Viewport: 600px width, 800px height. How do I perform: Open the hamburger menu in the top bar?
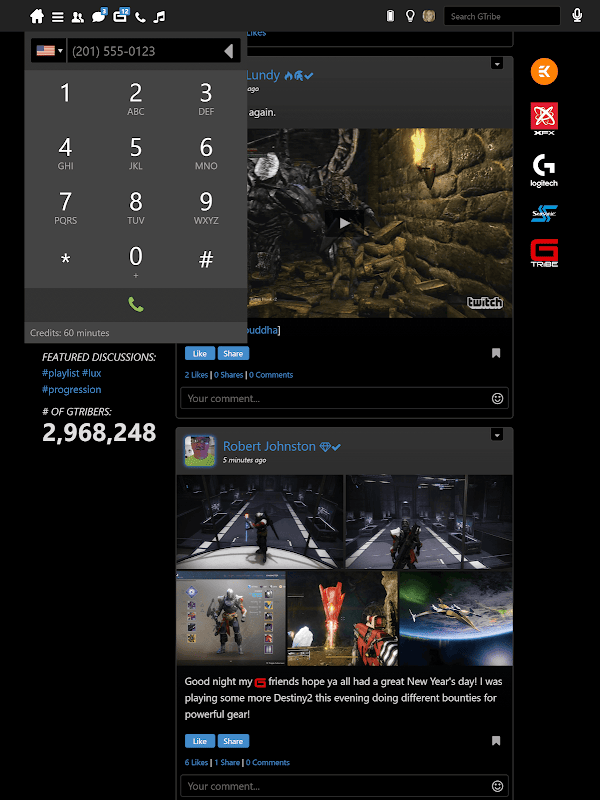(58, 17)
